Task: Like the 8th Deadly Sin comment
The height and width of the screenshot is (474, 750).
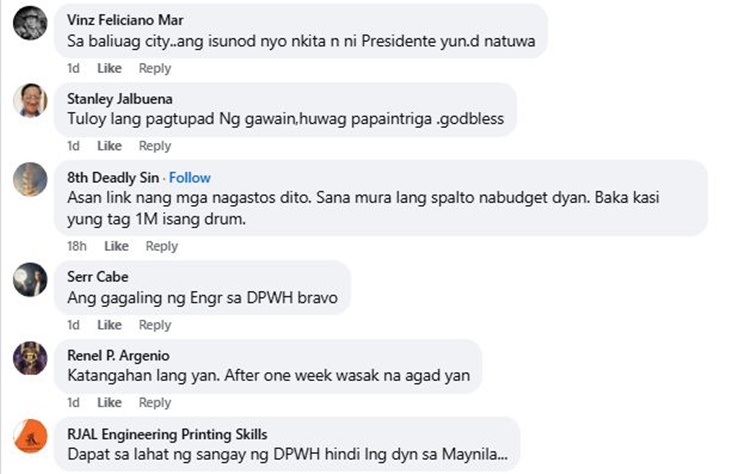Action: point(116,246)
